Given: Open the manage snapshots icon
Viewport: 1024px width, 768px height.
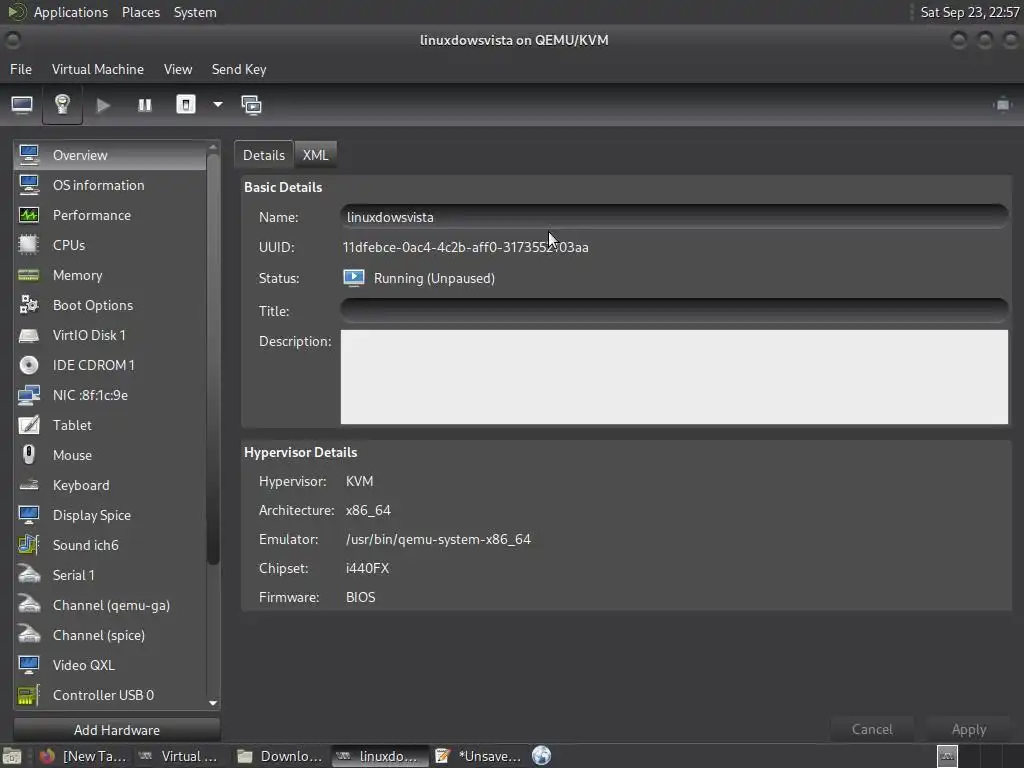Looking at the screenshot, I should [251, 104].
